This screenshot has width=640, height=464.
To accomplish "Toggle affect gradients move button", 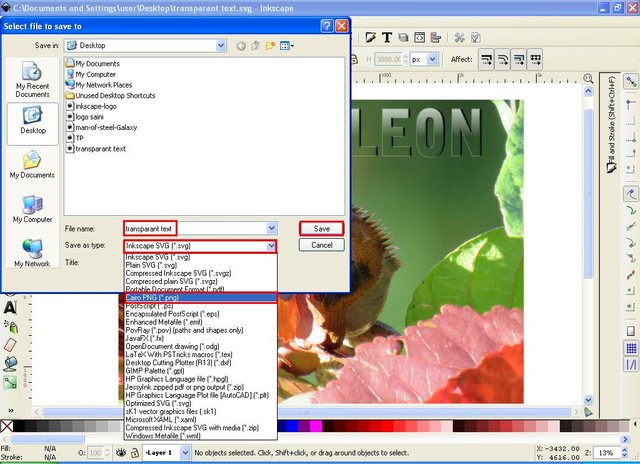I will click(519, 60).
